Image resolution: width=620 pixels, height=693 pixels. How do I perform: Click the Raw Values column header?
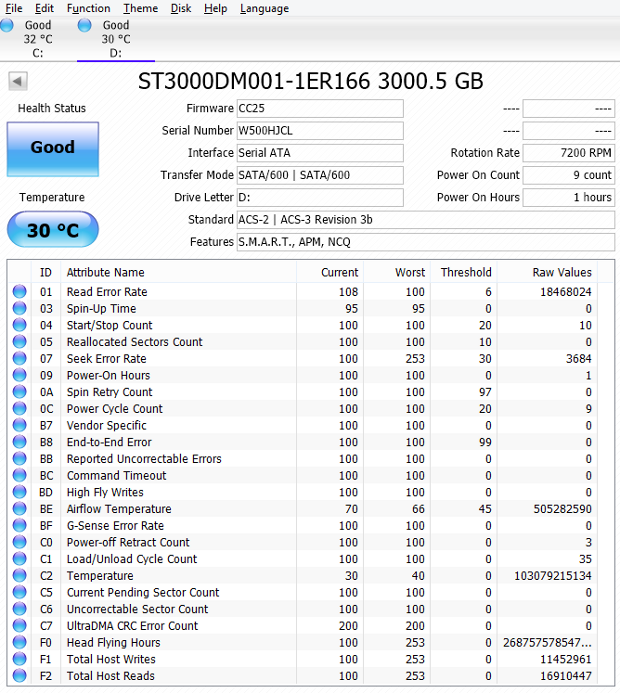pyautogui.click(x=548, y=272)
